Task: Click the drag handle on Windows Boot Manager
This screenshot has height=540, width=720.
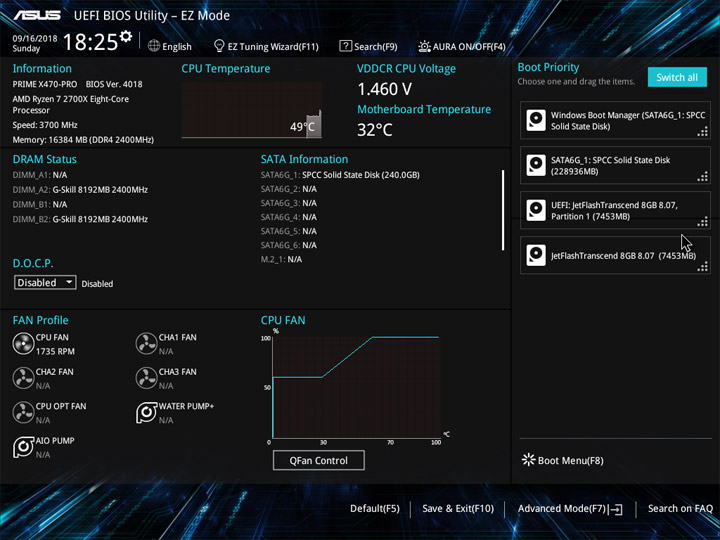Action: pyautogui.click(x=703, y=132)
